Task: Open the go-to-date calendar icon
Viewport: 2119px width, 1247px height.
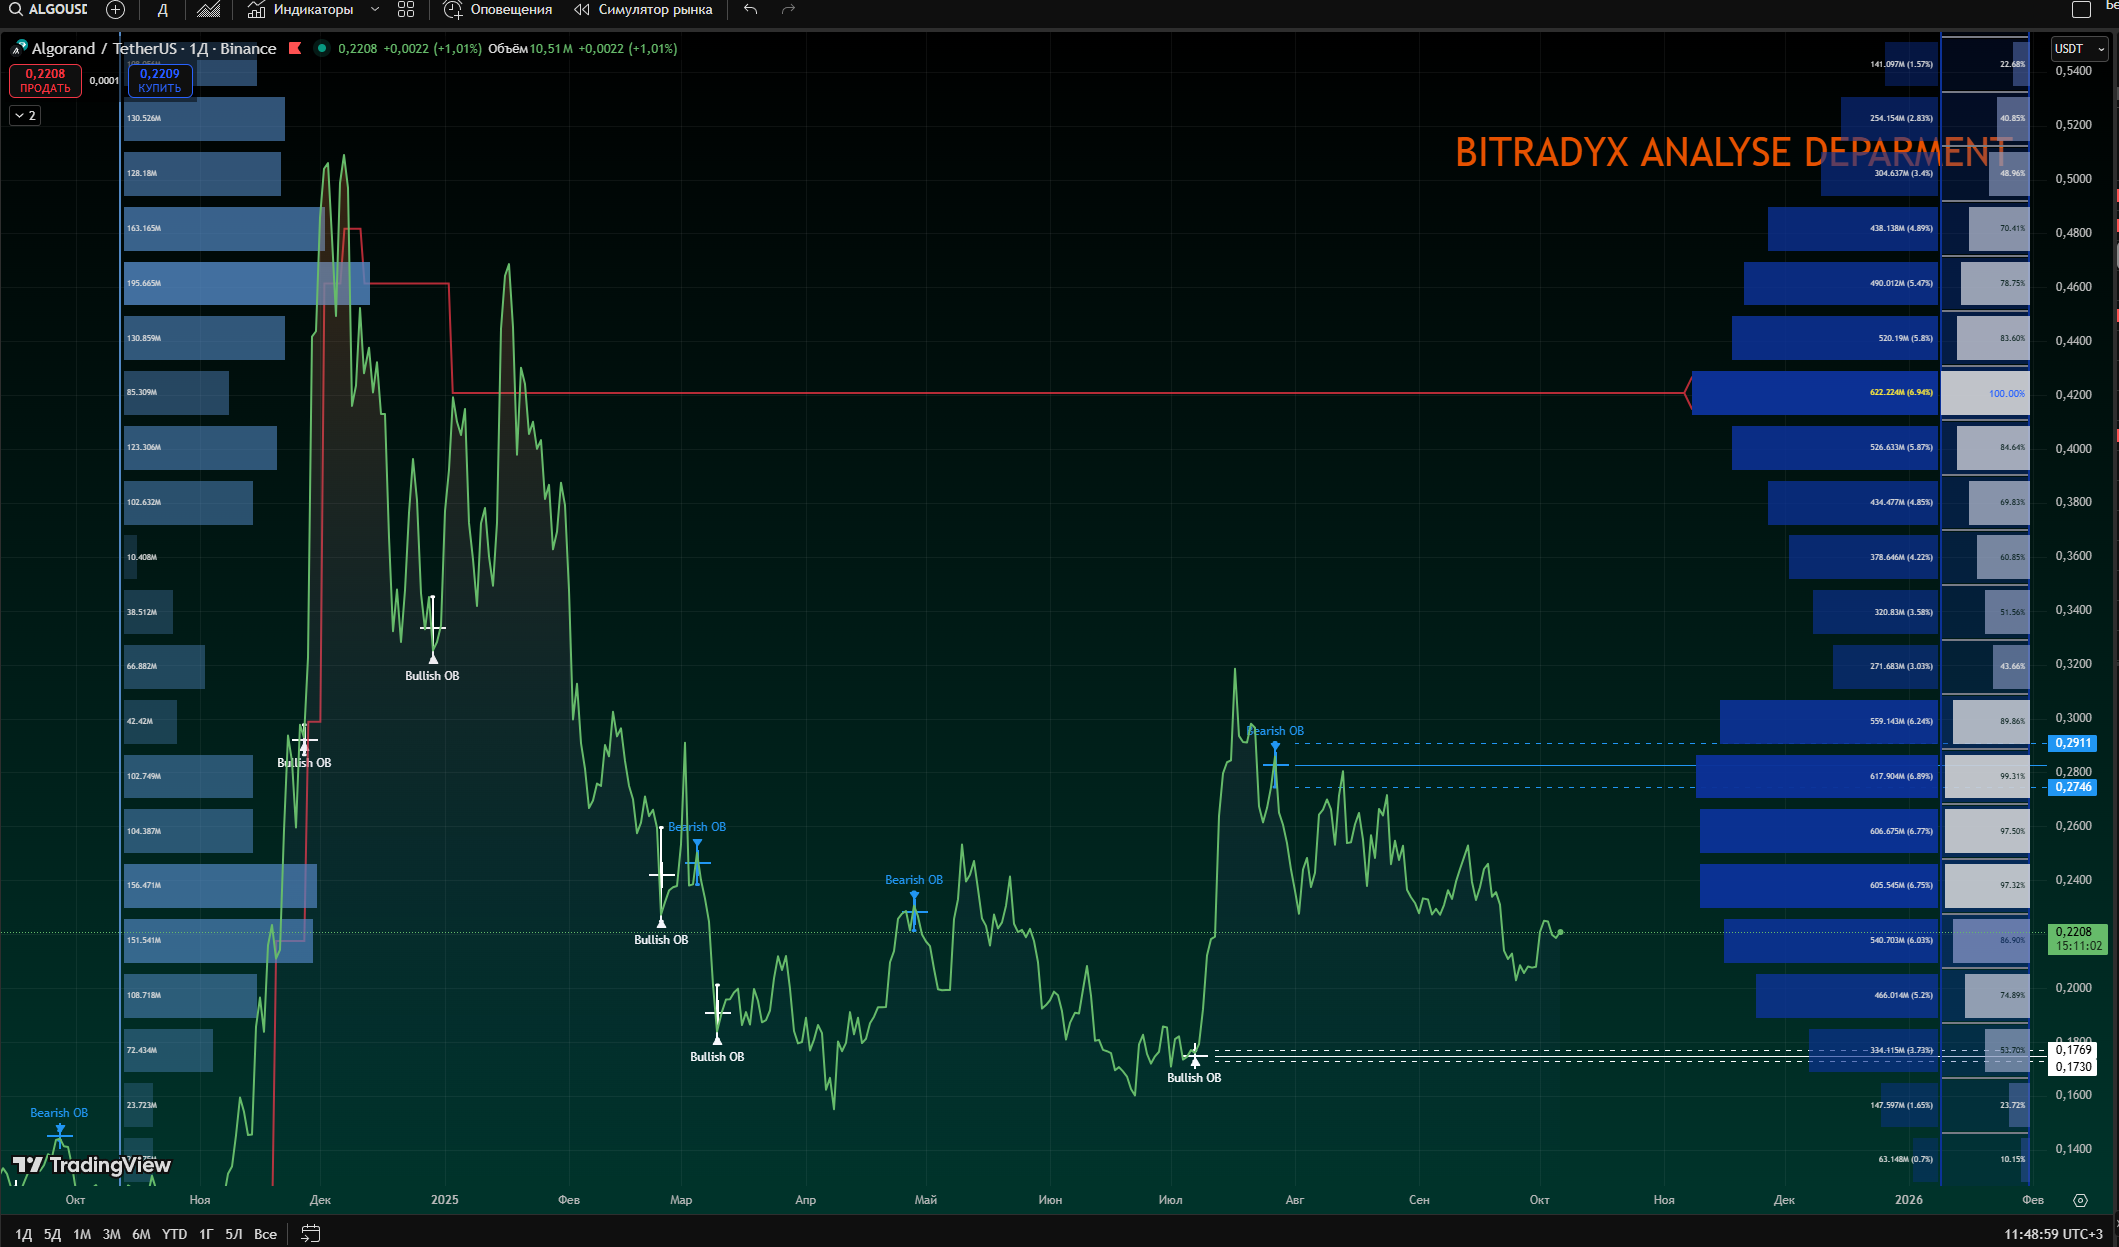Action: 311,1234
